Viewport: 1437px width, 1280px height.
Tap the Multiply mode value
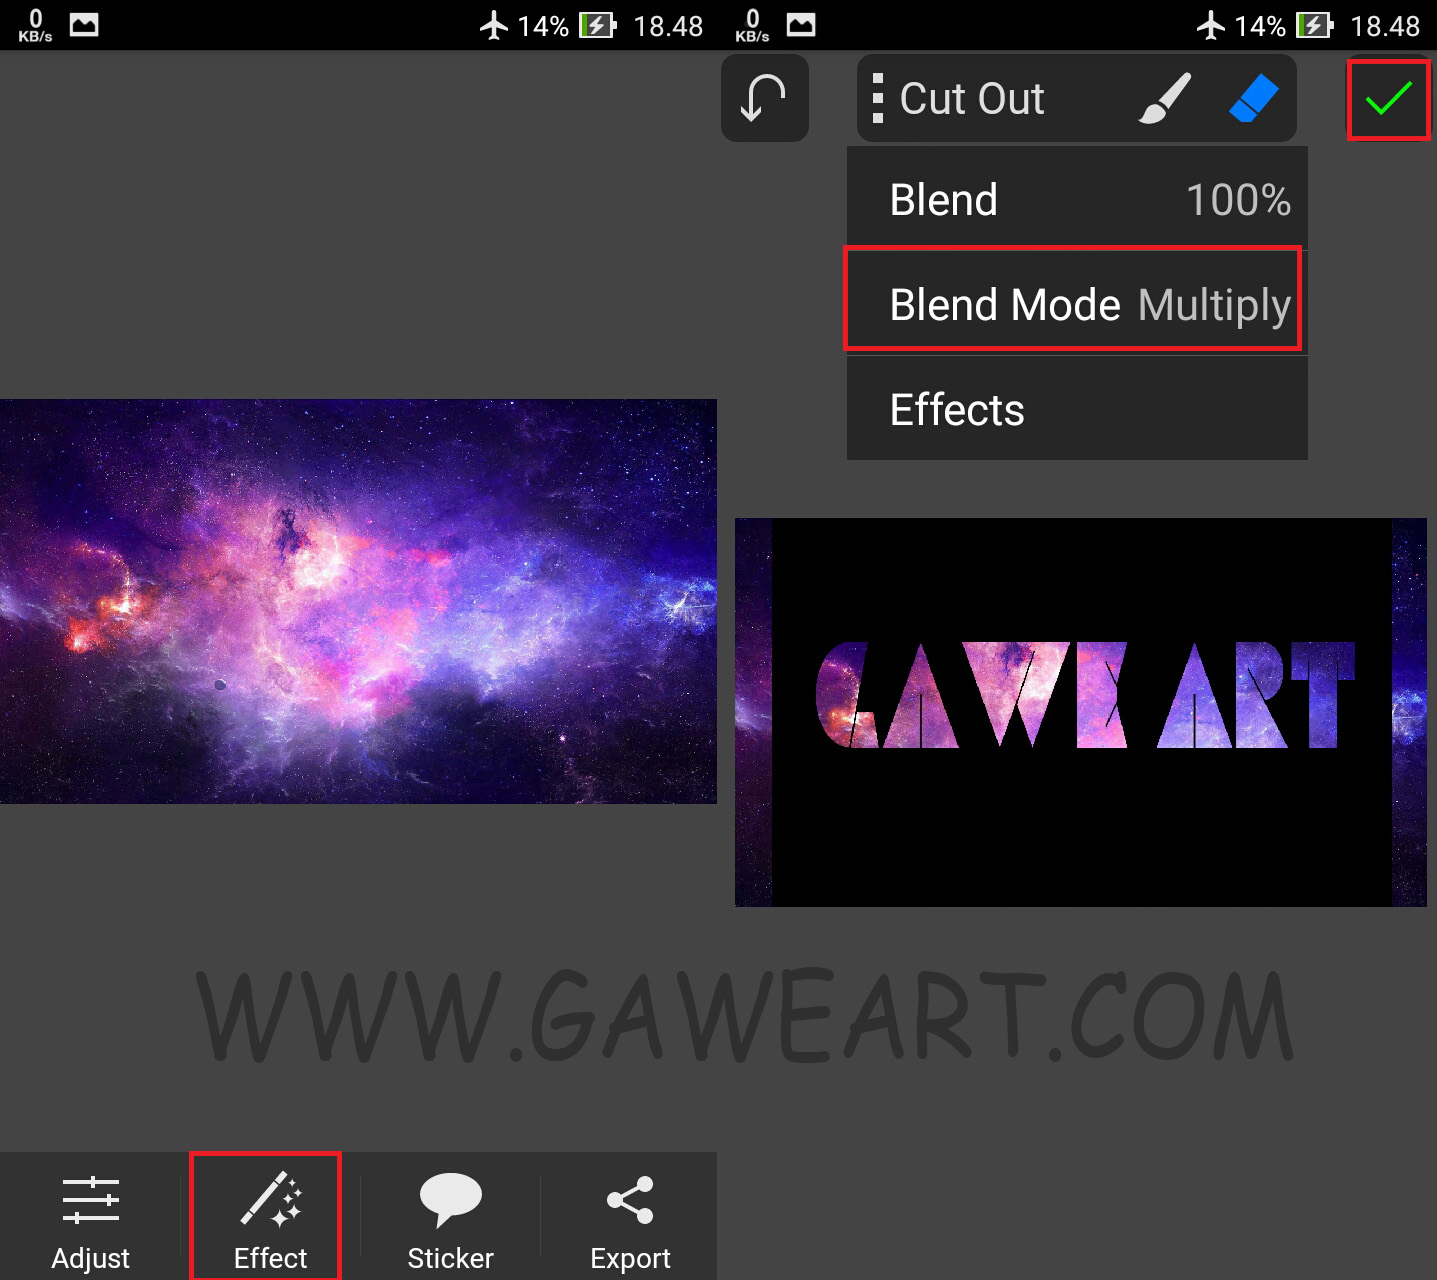pyautogui.click(x=1214, y=304)
